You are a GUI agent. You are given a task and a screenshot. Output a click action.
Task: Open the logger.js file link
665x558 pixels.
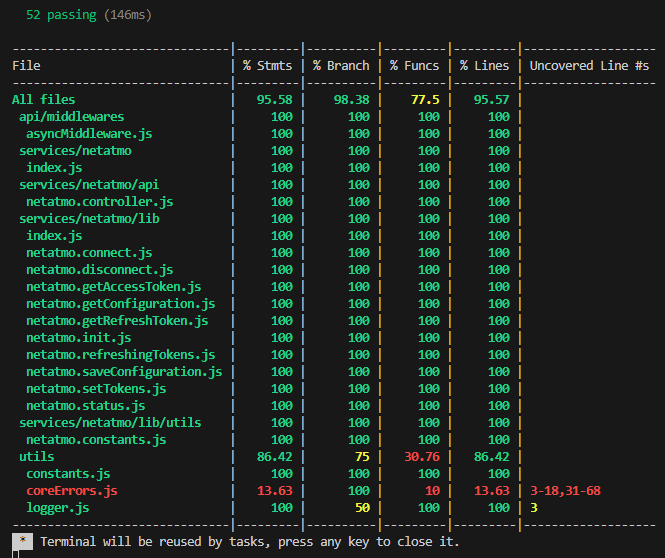pyautogui.click(x=60, y=508)
